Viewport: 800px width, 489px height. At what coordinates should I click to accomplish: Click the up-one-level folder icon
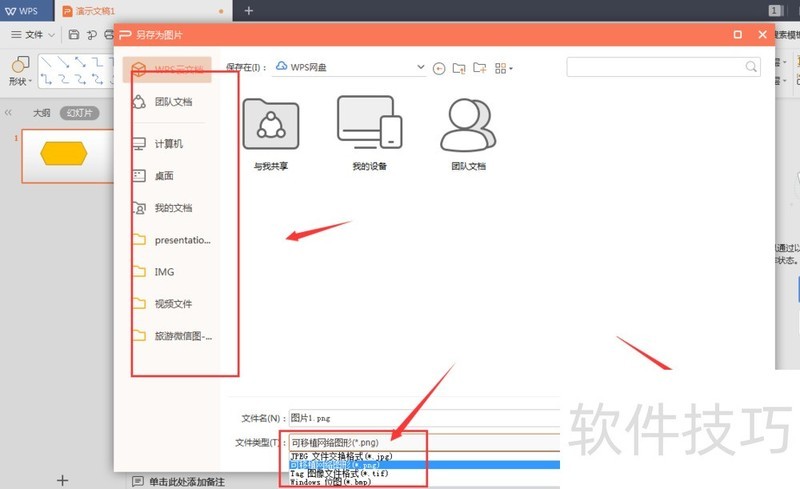(x=459, y=68)
